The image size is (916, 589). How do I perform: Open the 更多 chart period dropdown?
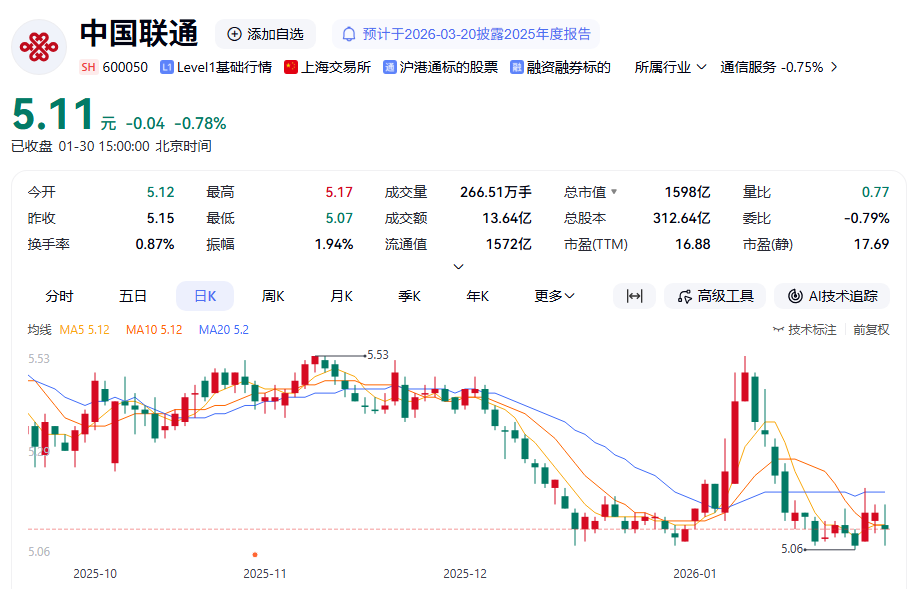[554, 296]
